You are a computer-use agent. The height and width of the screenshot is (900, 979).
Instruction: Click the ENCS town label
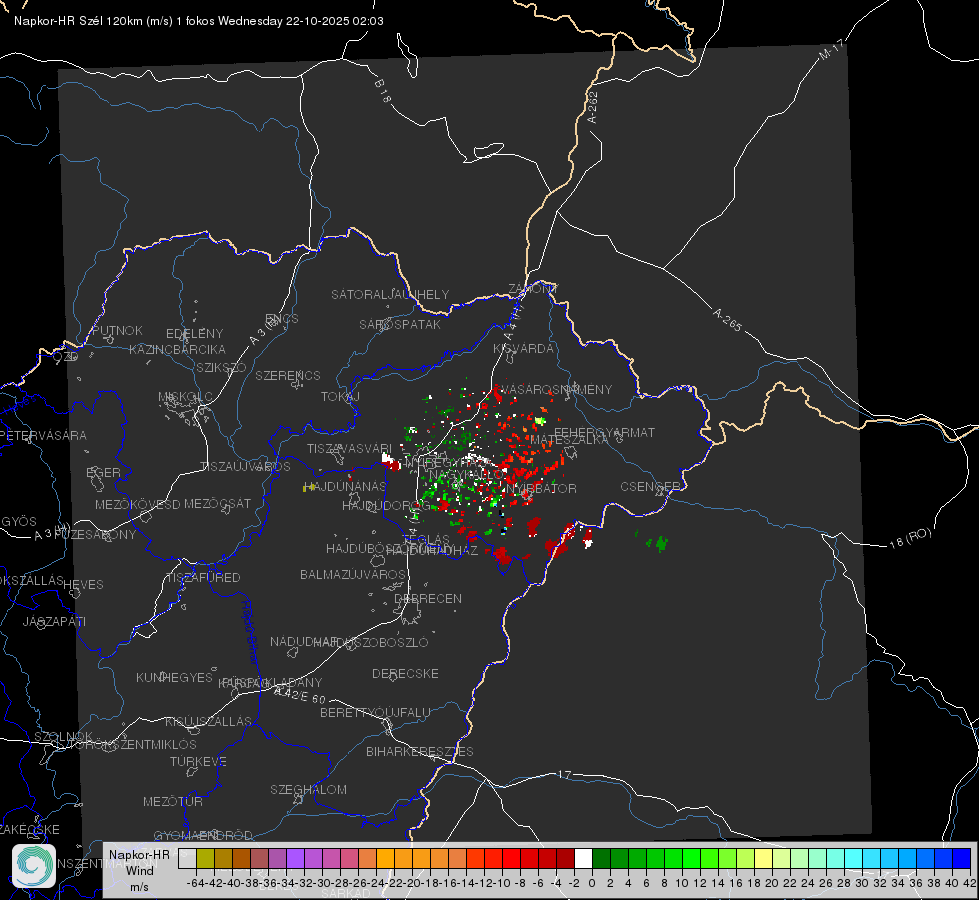(282, 319)
